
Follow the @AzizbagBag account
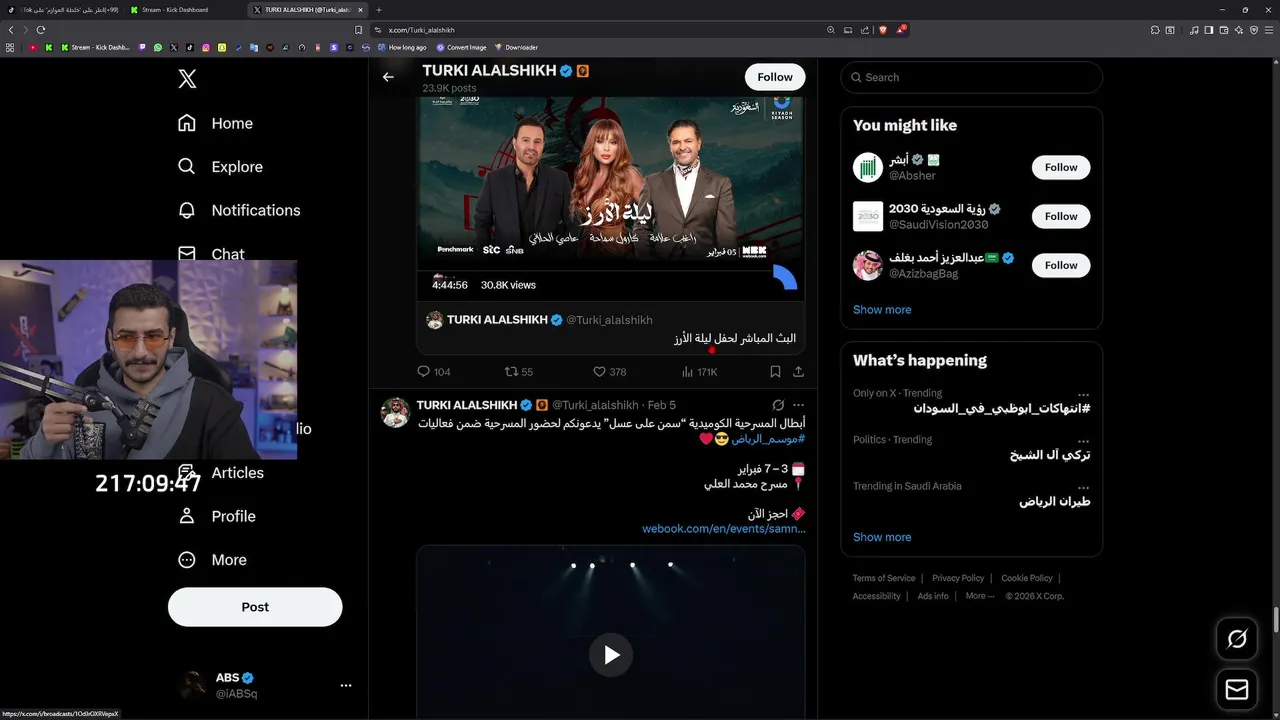click(1061, 265)
